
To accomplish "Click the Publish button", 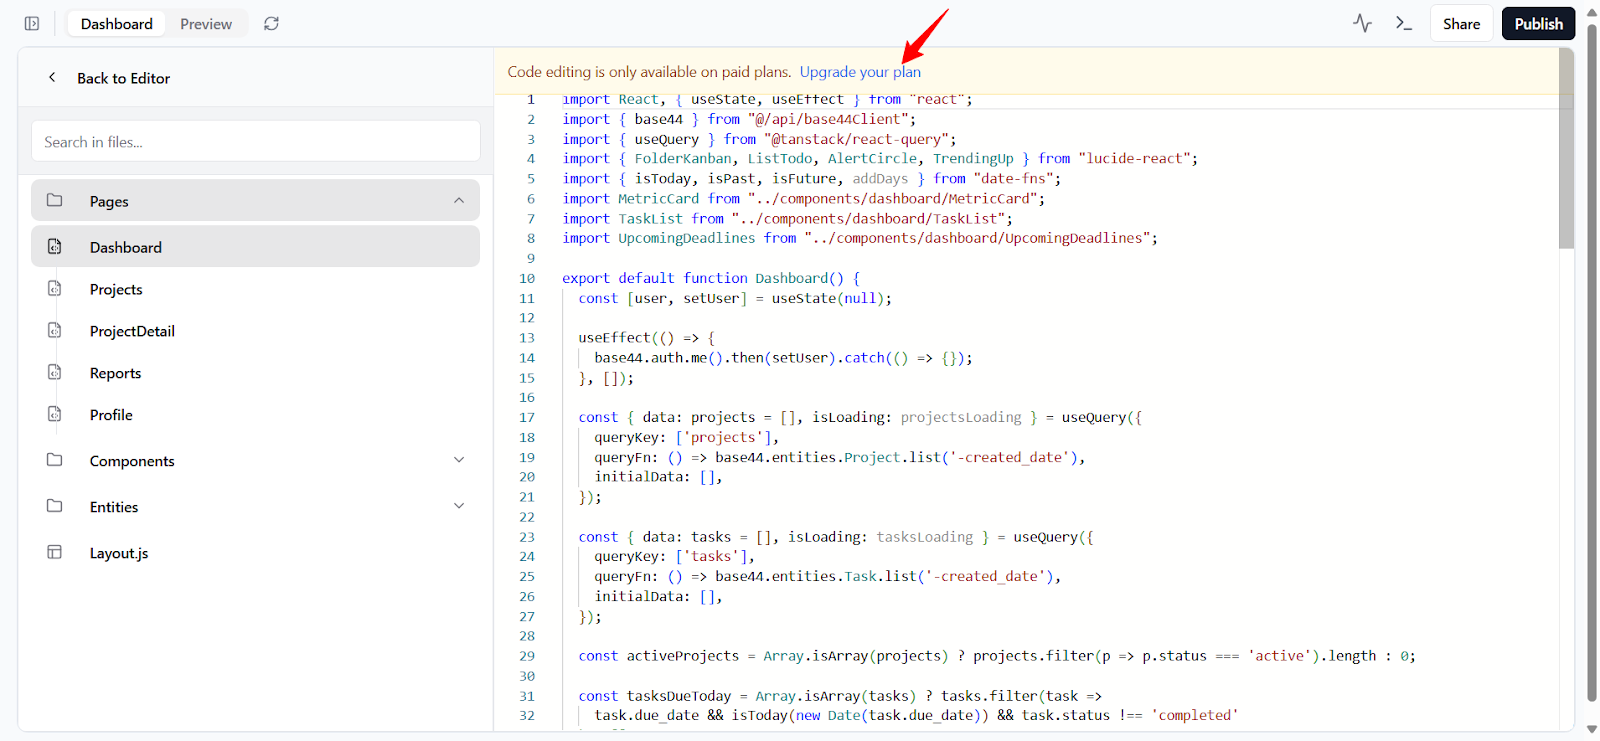I will 1538,23.
